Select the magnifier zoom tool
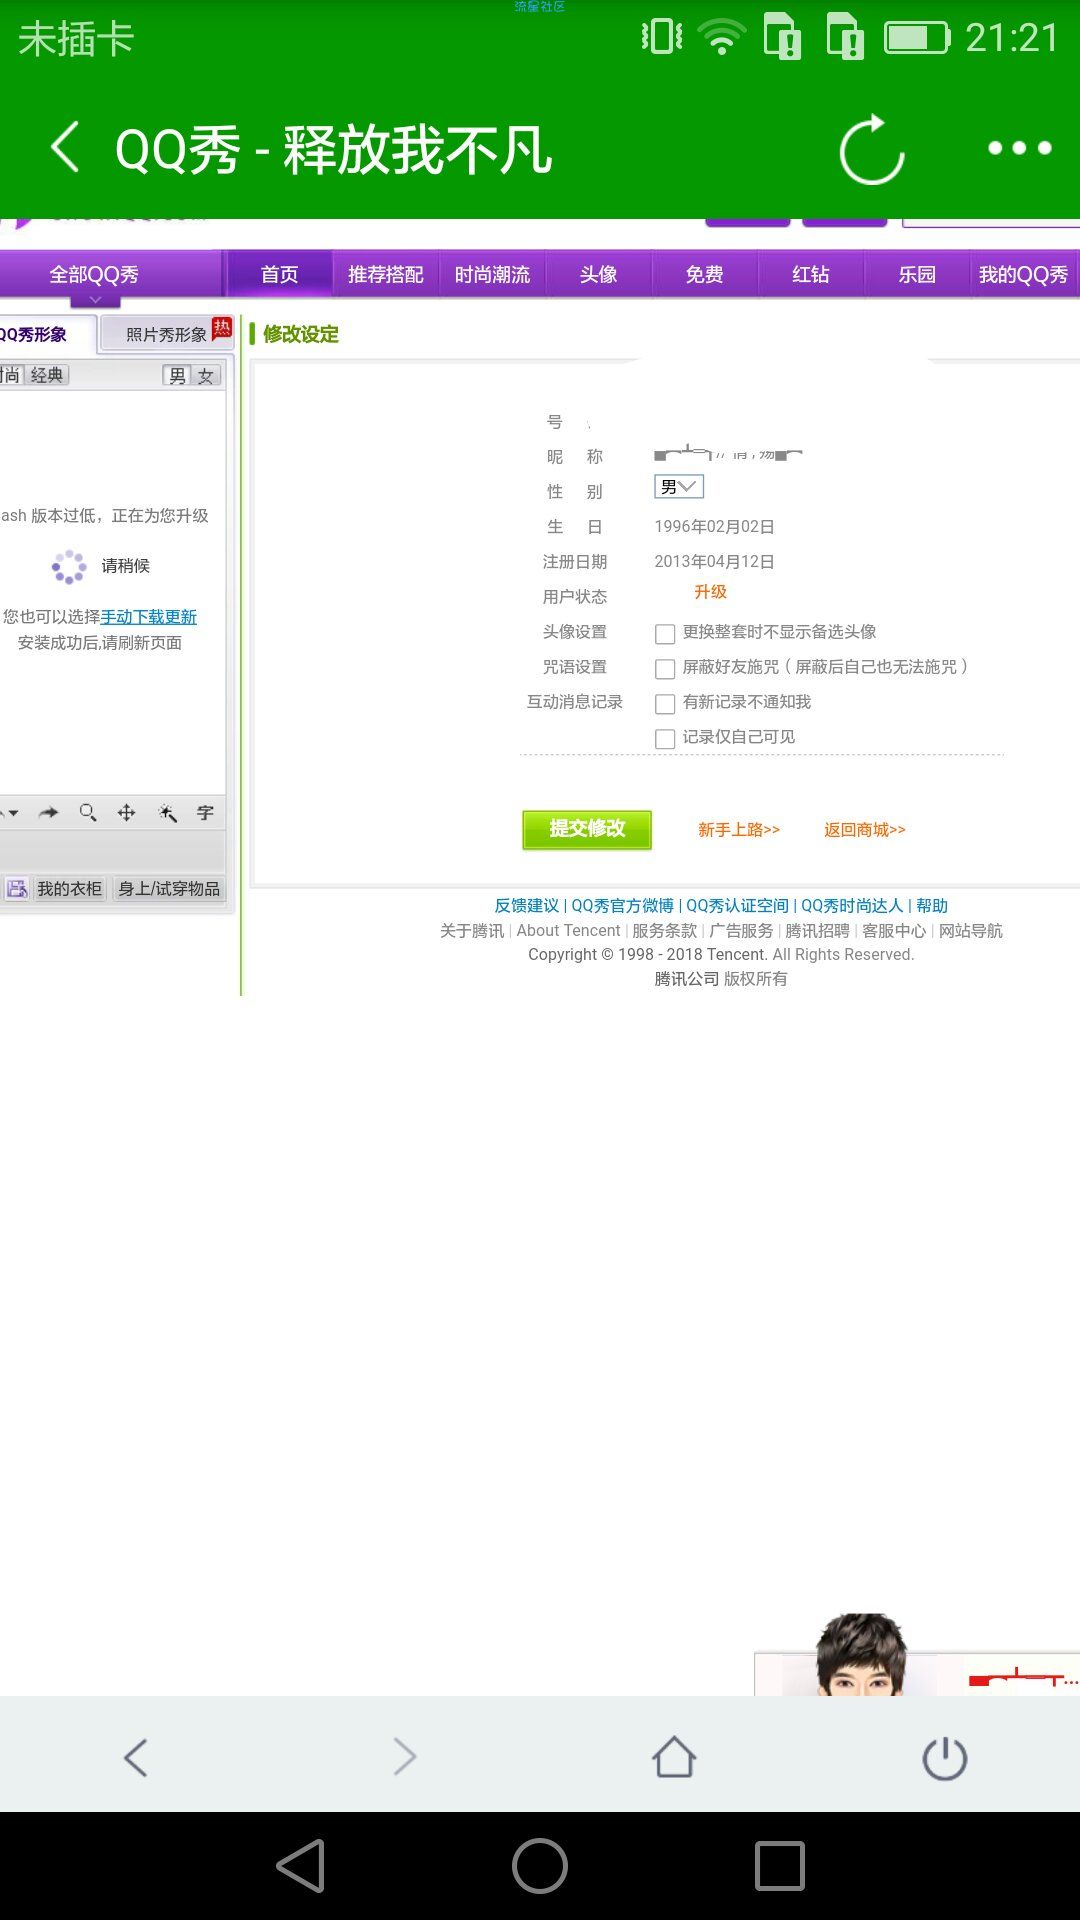 (88, 813)
